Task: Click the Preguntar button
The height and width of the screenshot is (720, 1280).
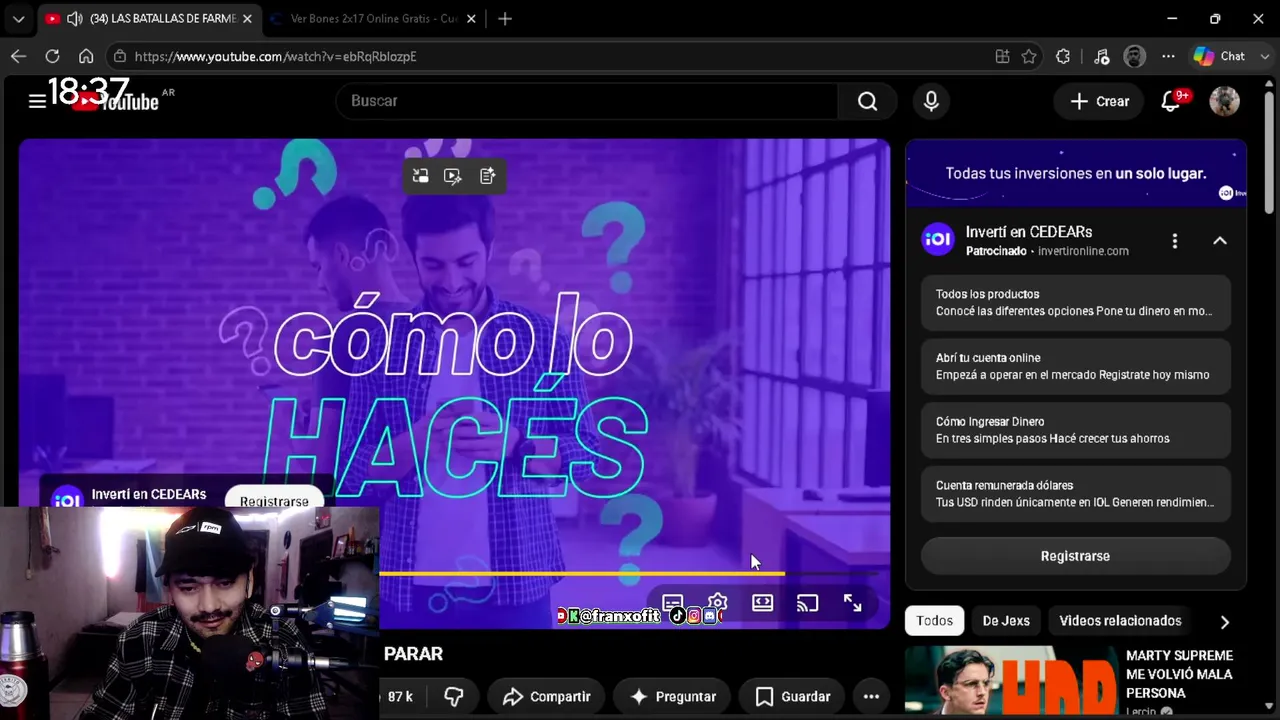Action: (x=672, y=697)
